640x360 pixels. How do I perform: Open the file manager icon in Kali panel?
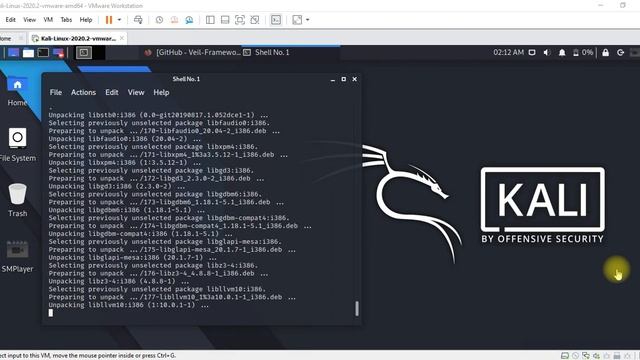click(28, 53)
